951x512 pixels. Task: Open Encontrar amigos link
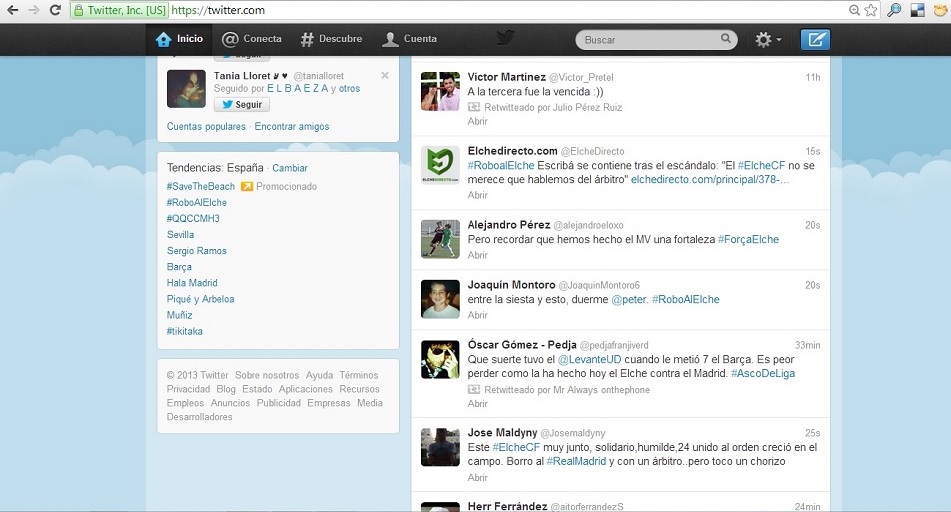292,126
